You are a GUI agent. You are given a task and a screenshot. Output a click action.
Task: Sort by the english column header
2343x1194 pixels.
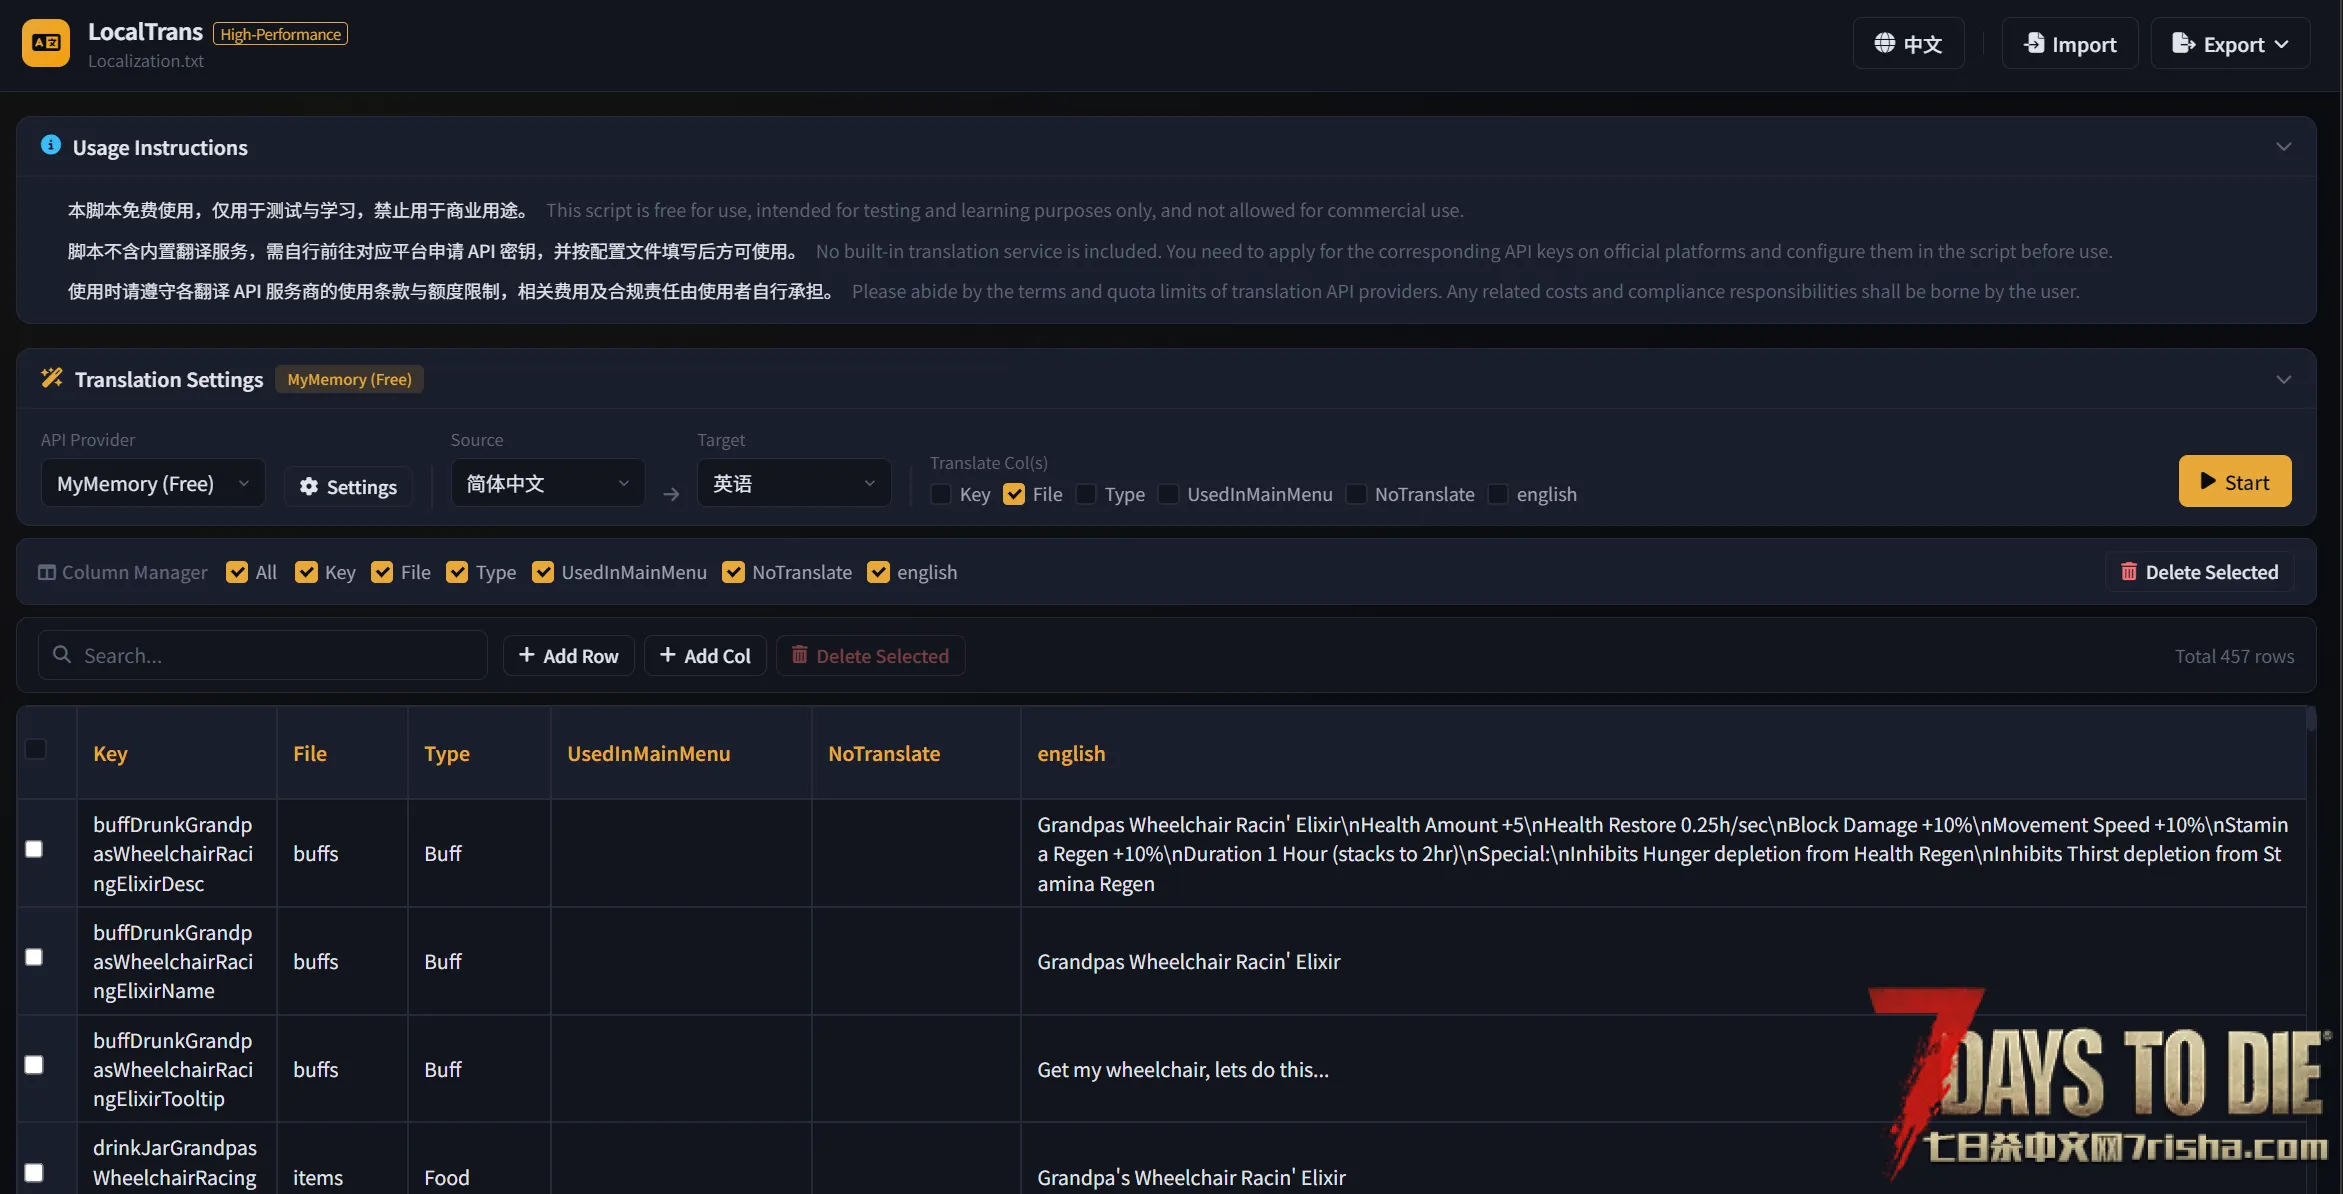tap(1071, 753)
